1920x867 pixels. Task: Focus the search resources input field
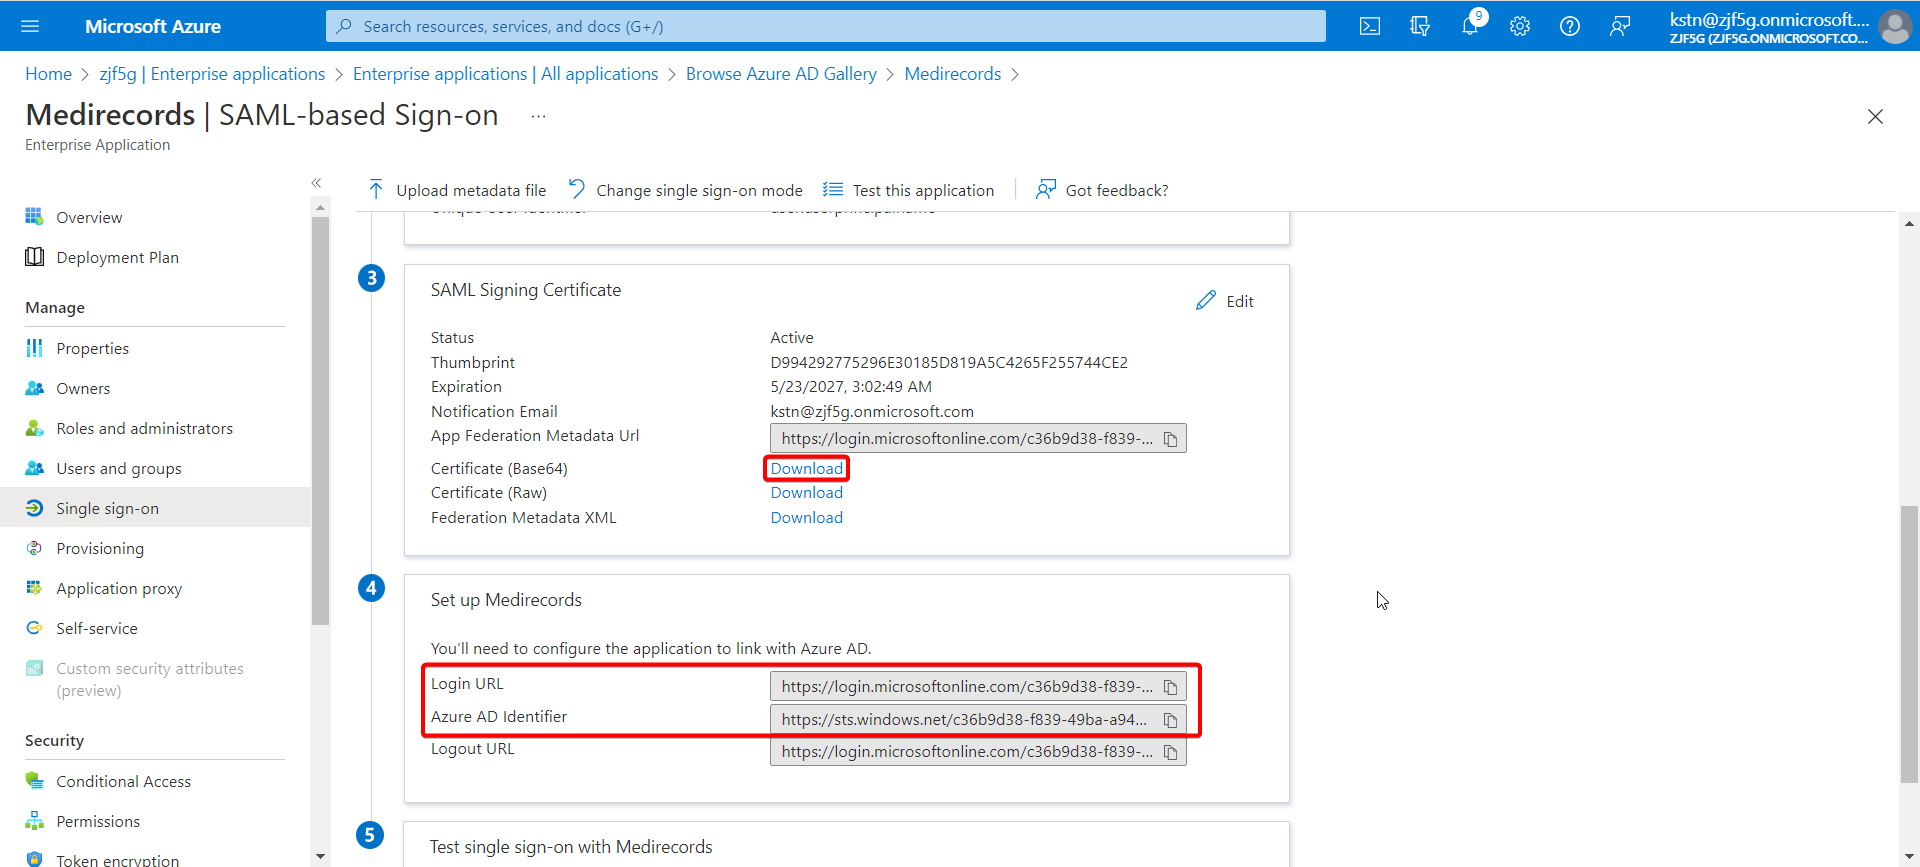coord(826,26)
